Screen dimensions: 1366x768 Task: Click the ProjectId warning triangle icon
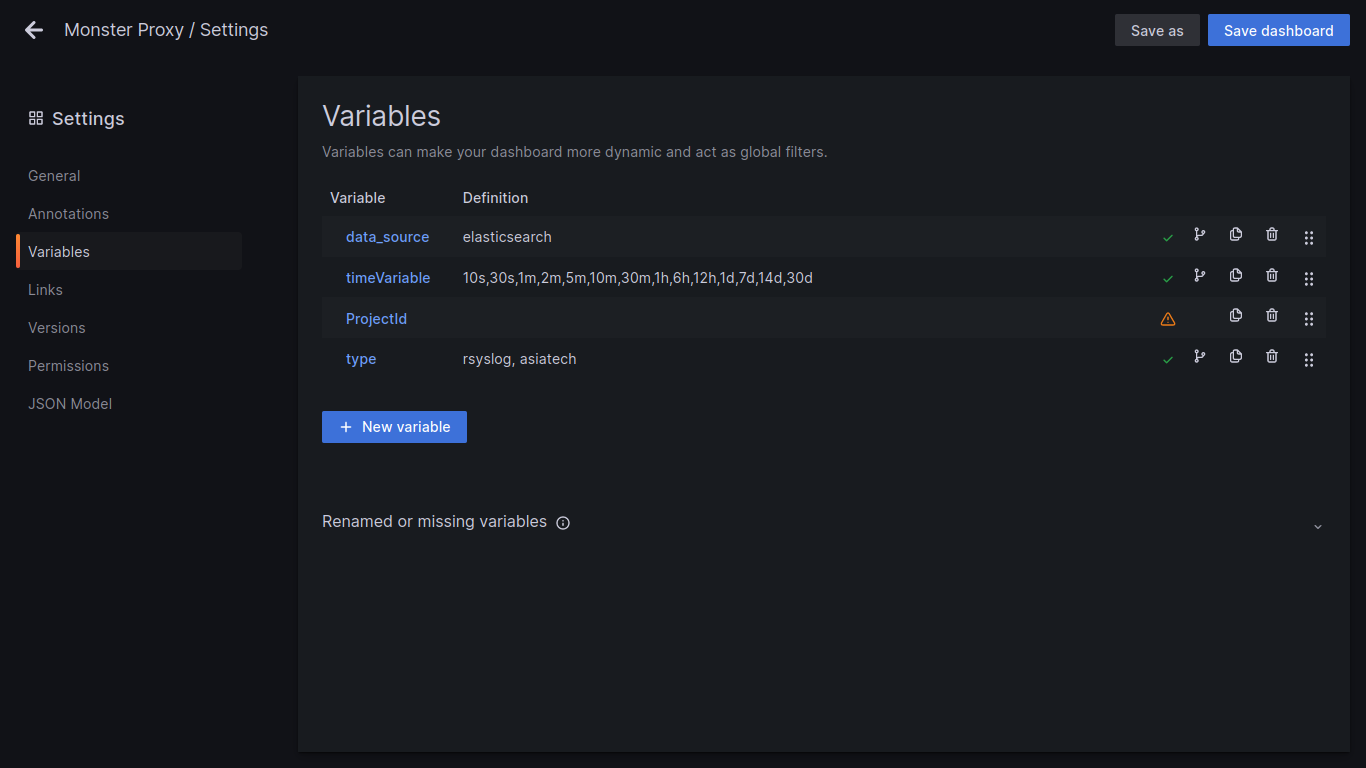click(1168, 319)
